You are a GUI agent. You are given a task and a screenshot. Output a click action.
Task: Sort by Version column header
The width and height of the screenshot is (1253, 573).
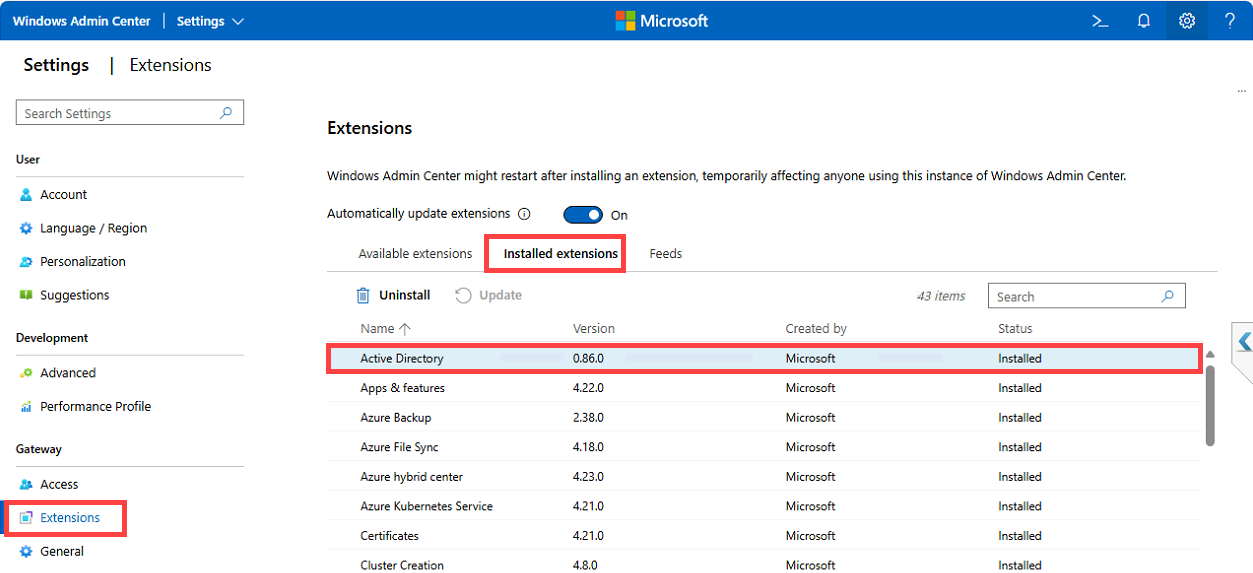594,328
